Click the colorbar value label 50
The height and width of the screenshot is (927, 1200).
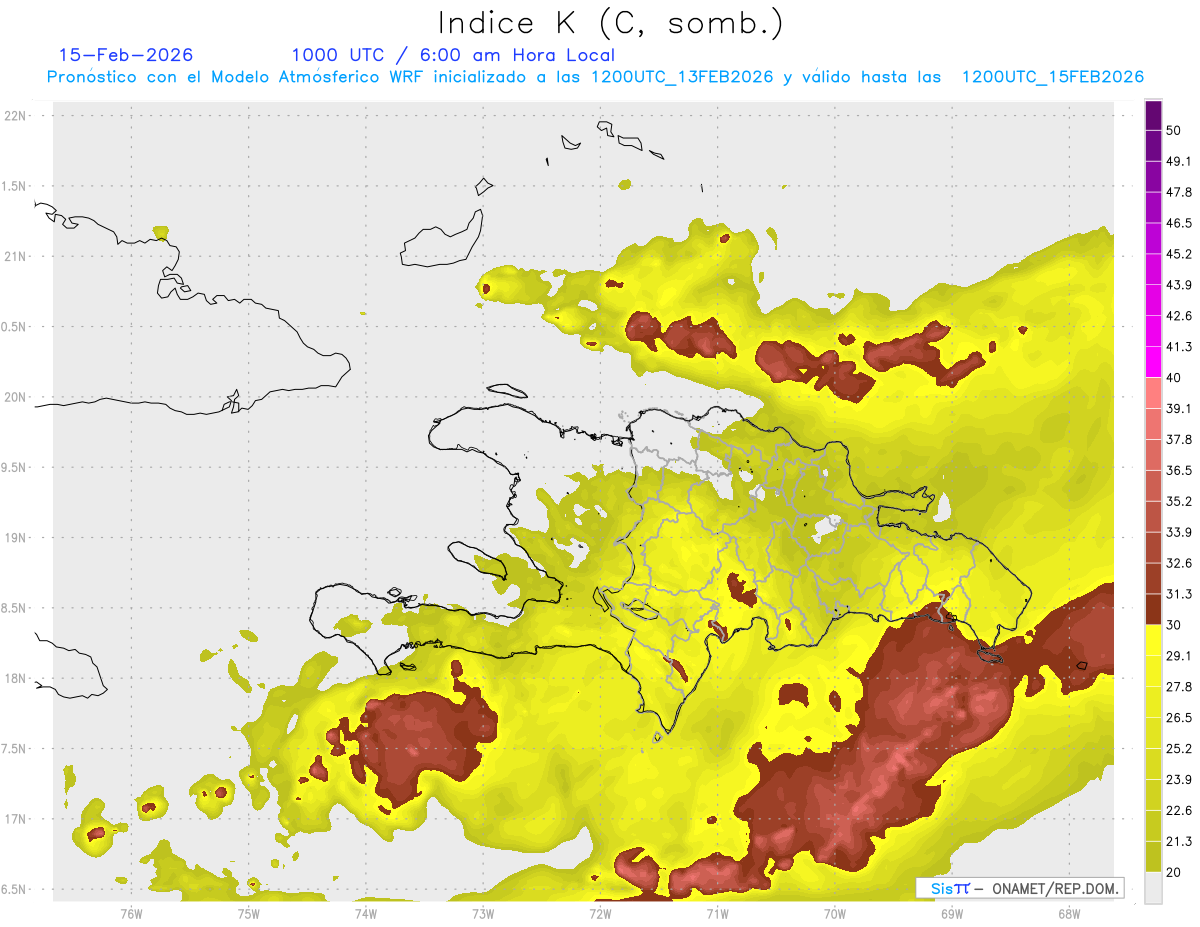1173,131
